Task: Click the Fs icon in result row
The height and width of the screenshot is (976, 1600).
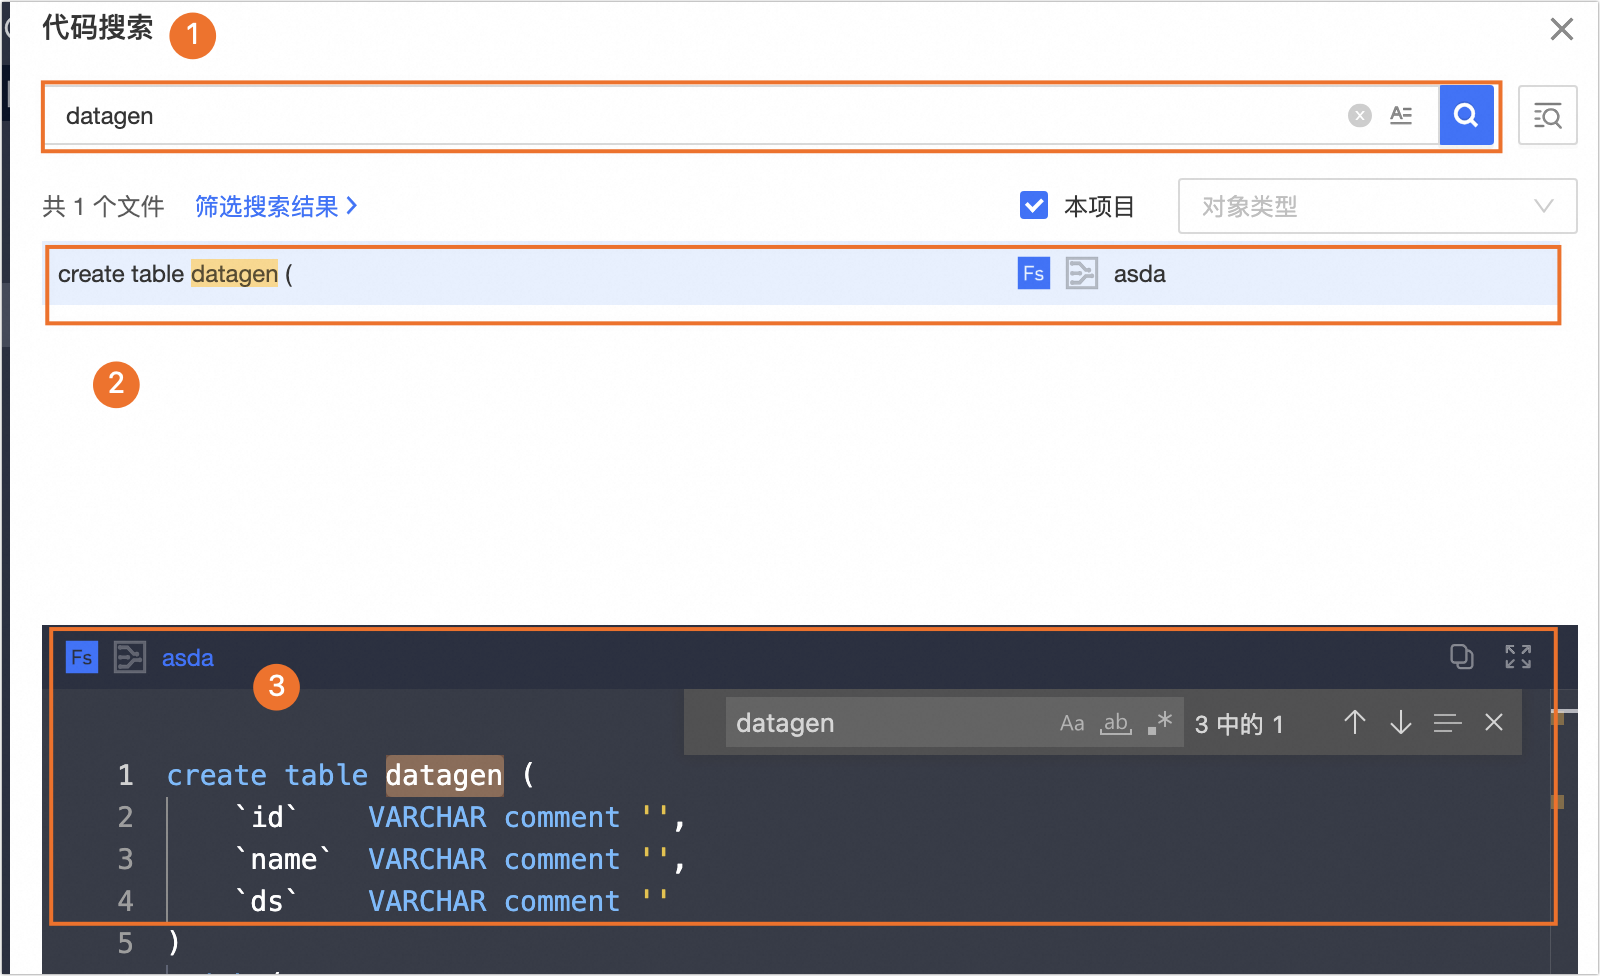Action: point(1034,274)
